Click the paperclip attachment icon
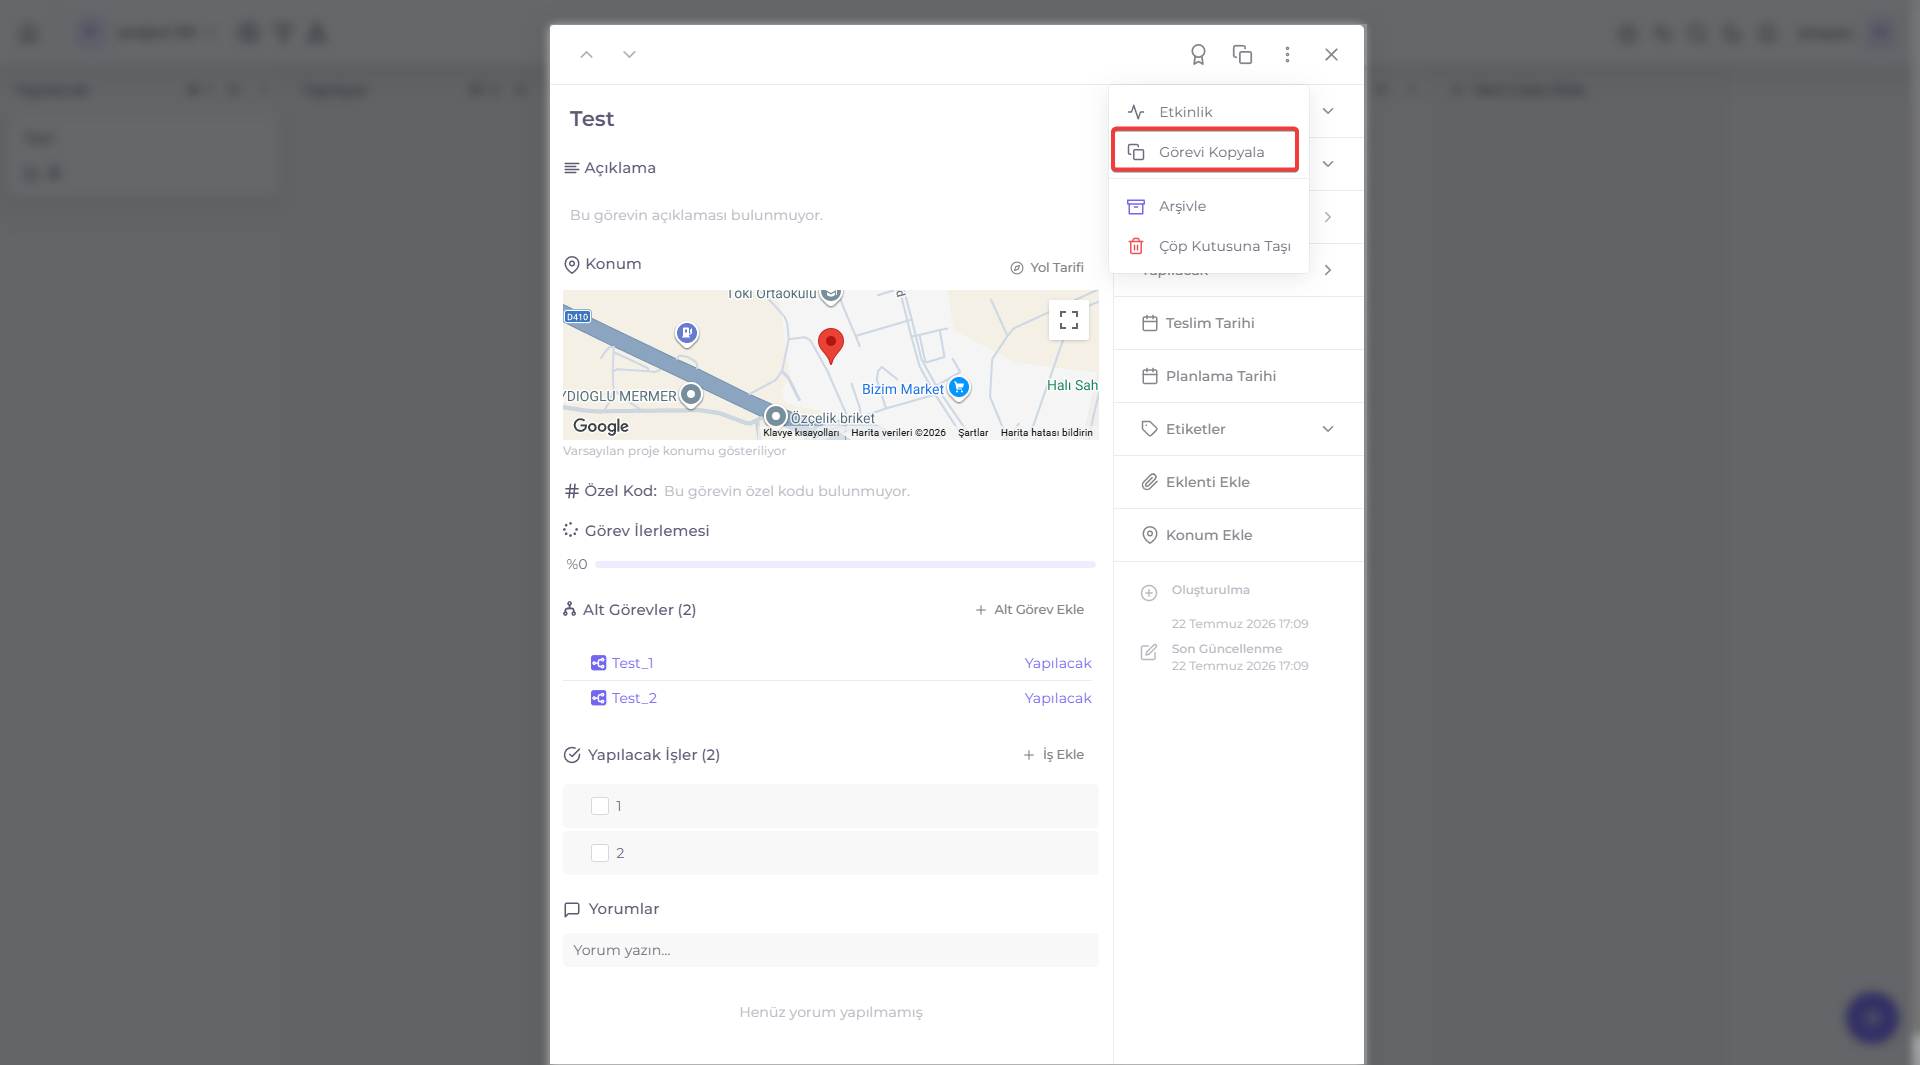Image resolution: width=1920 pixels, height=1065 pixels. coord(1150,482)
